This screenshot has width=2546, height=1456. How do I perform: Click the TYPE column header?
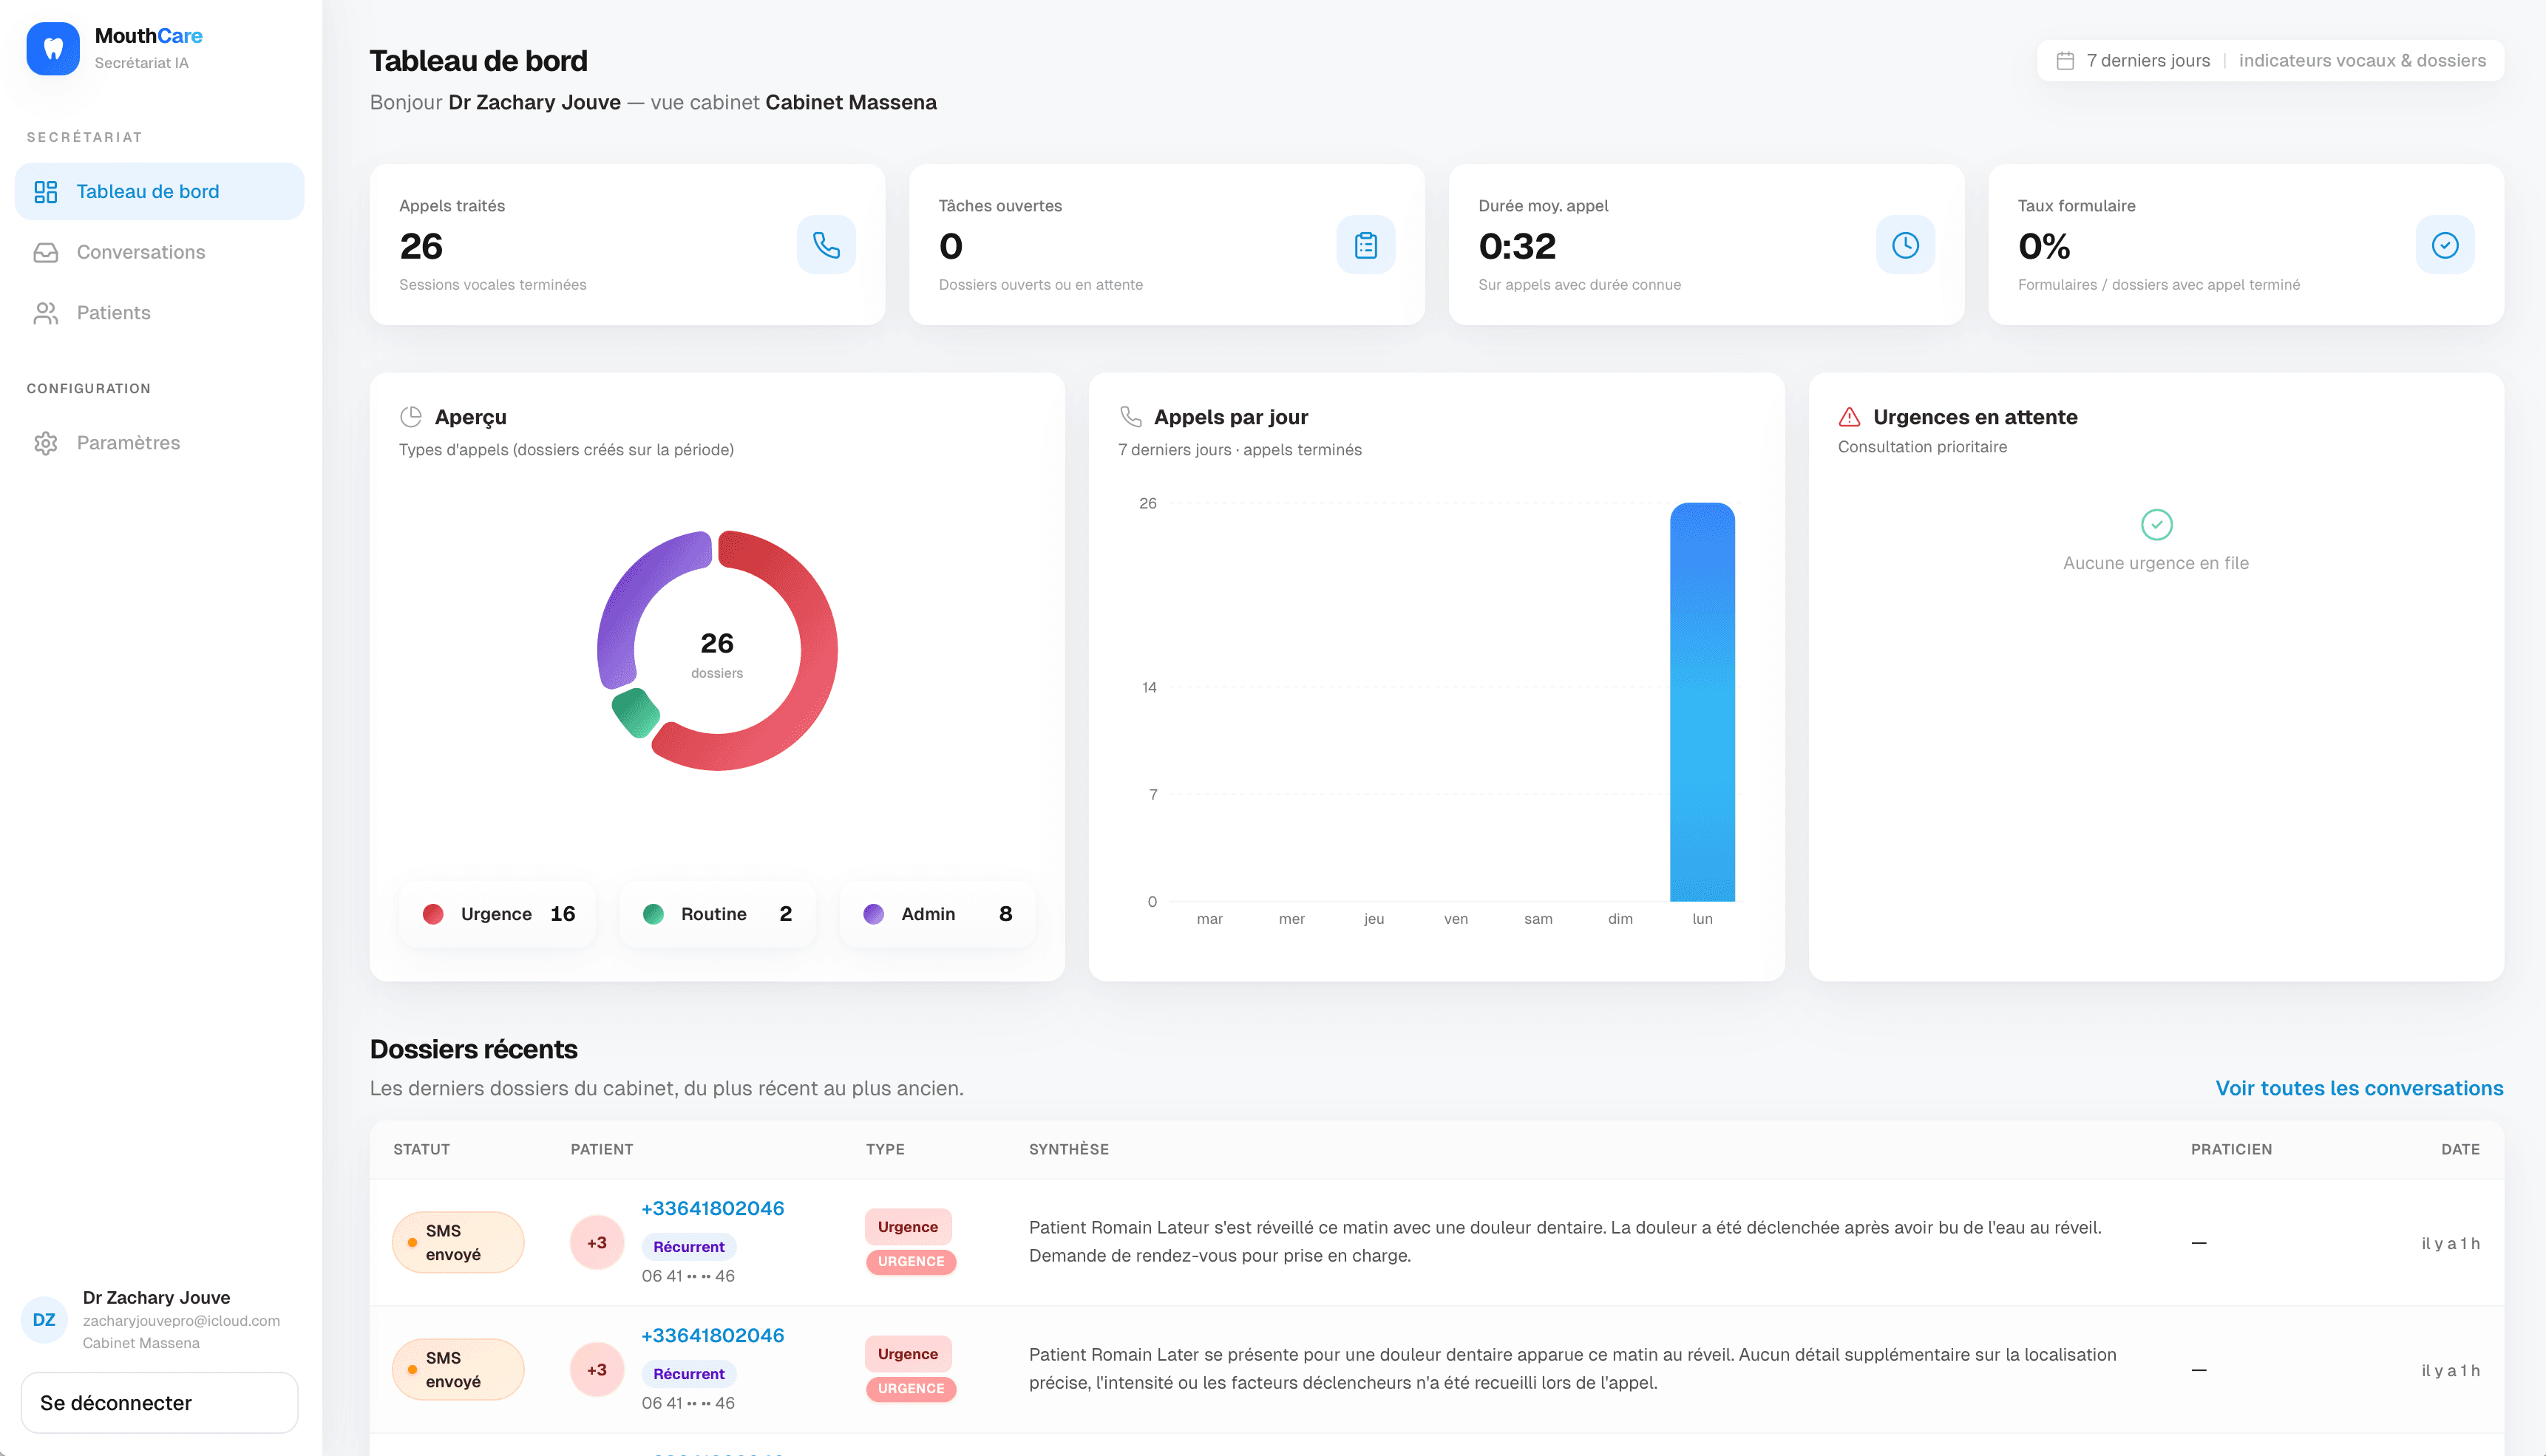click(885, 1149)
